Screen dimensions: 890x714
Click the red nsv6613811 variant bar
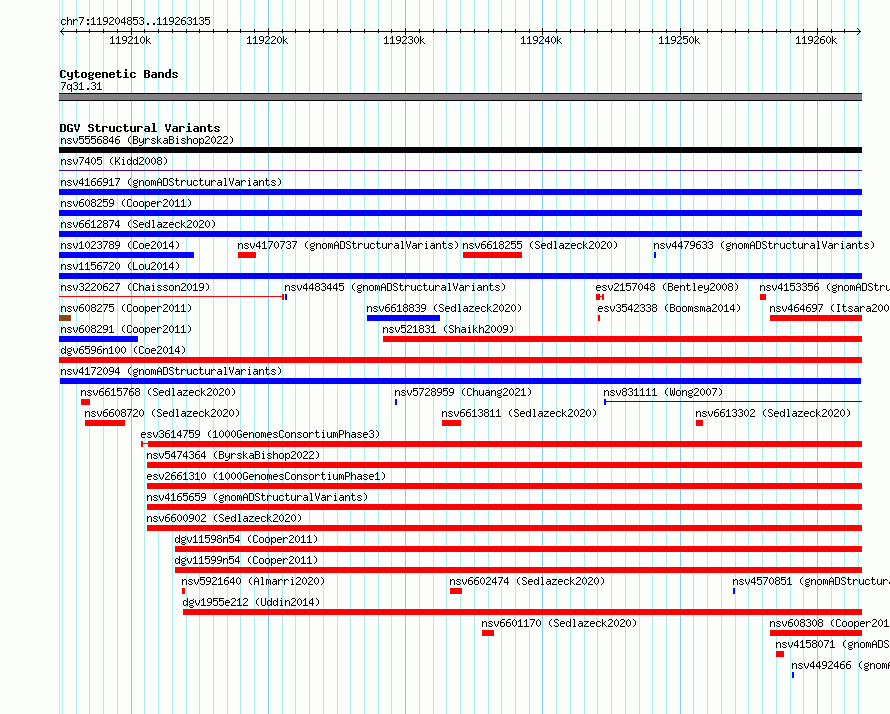click(451, 423)
